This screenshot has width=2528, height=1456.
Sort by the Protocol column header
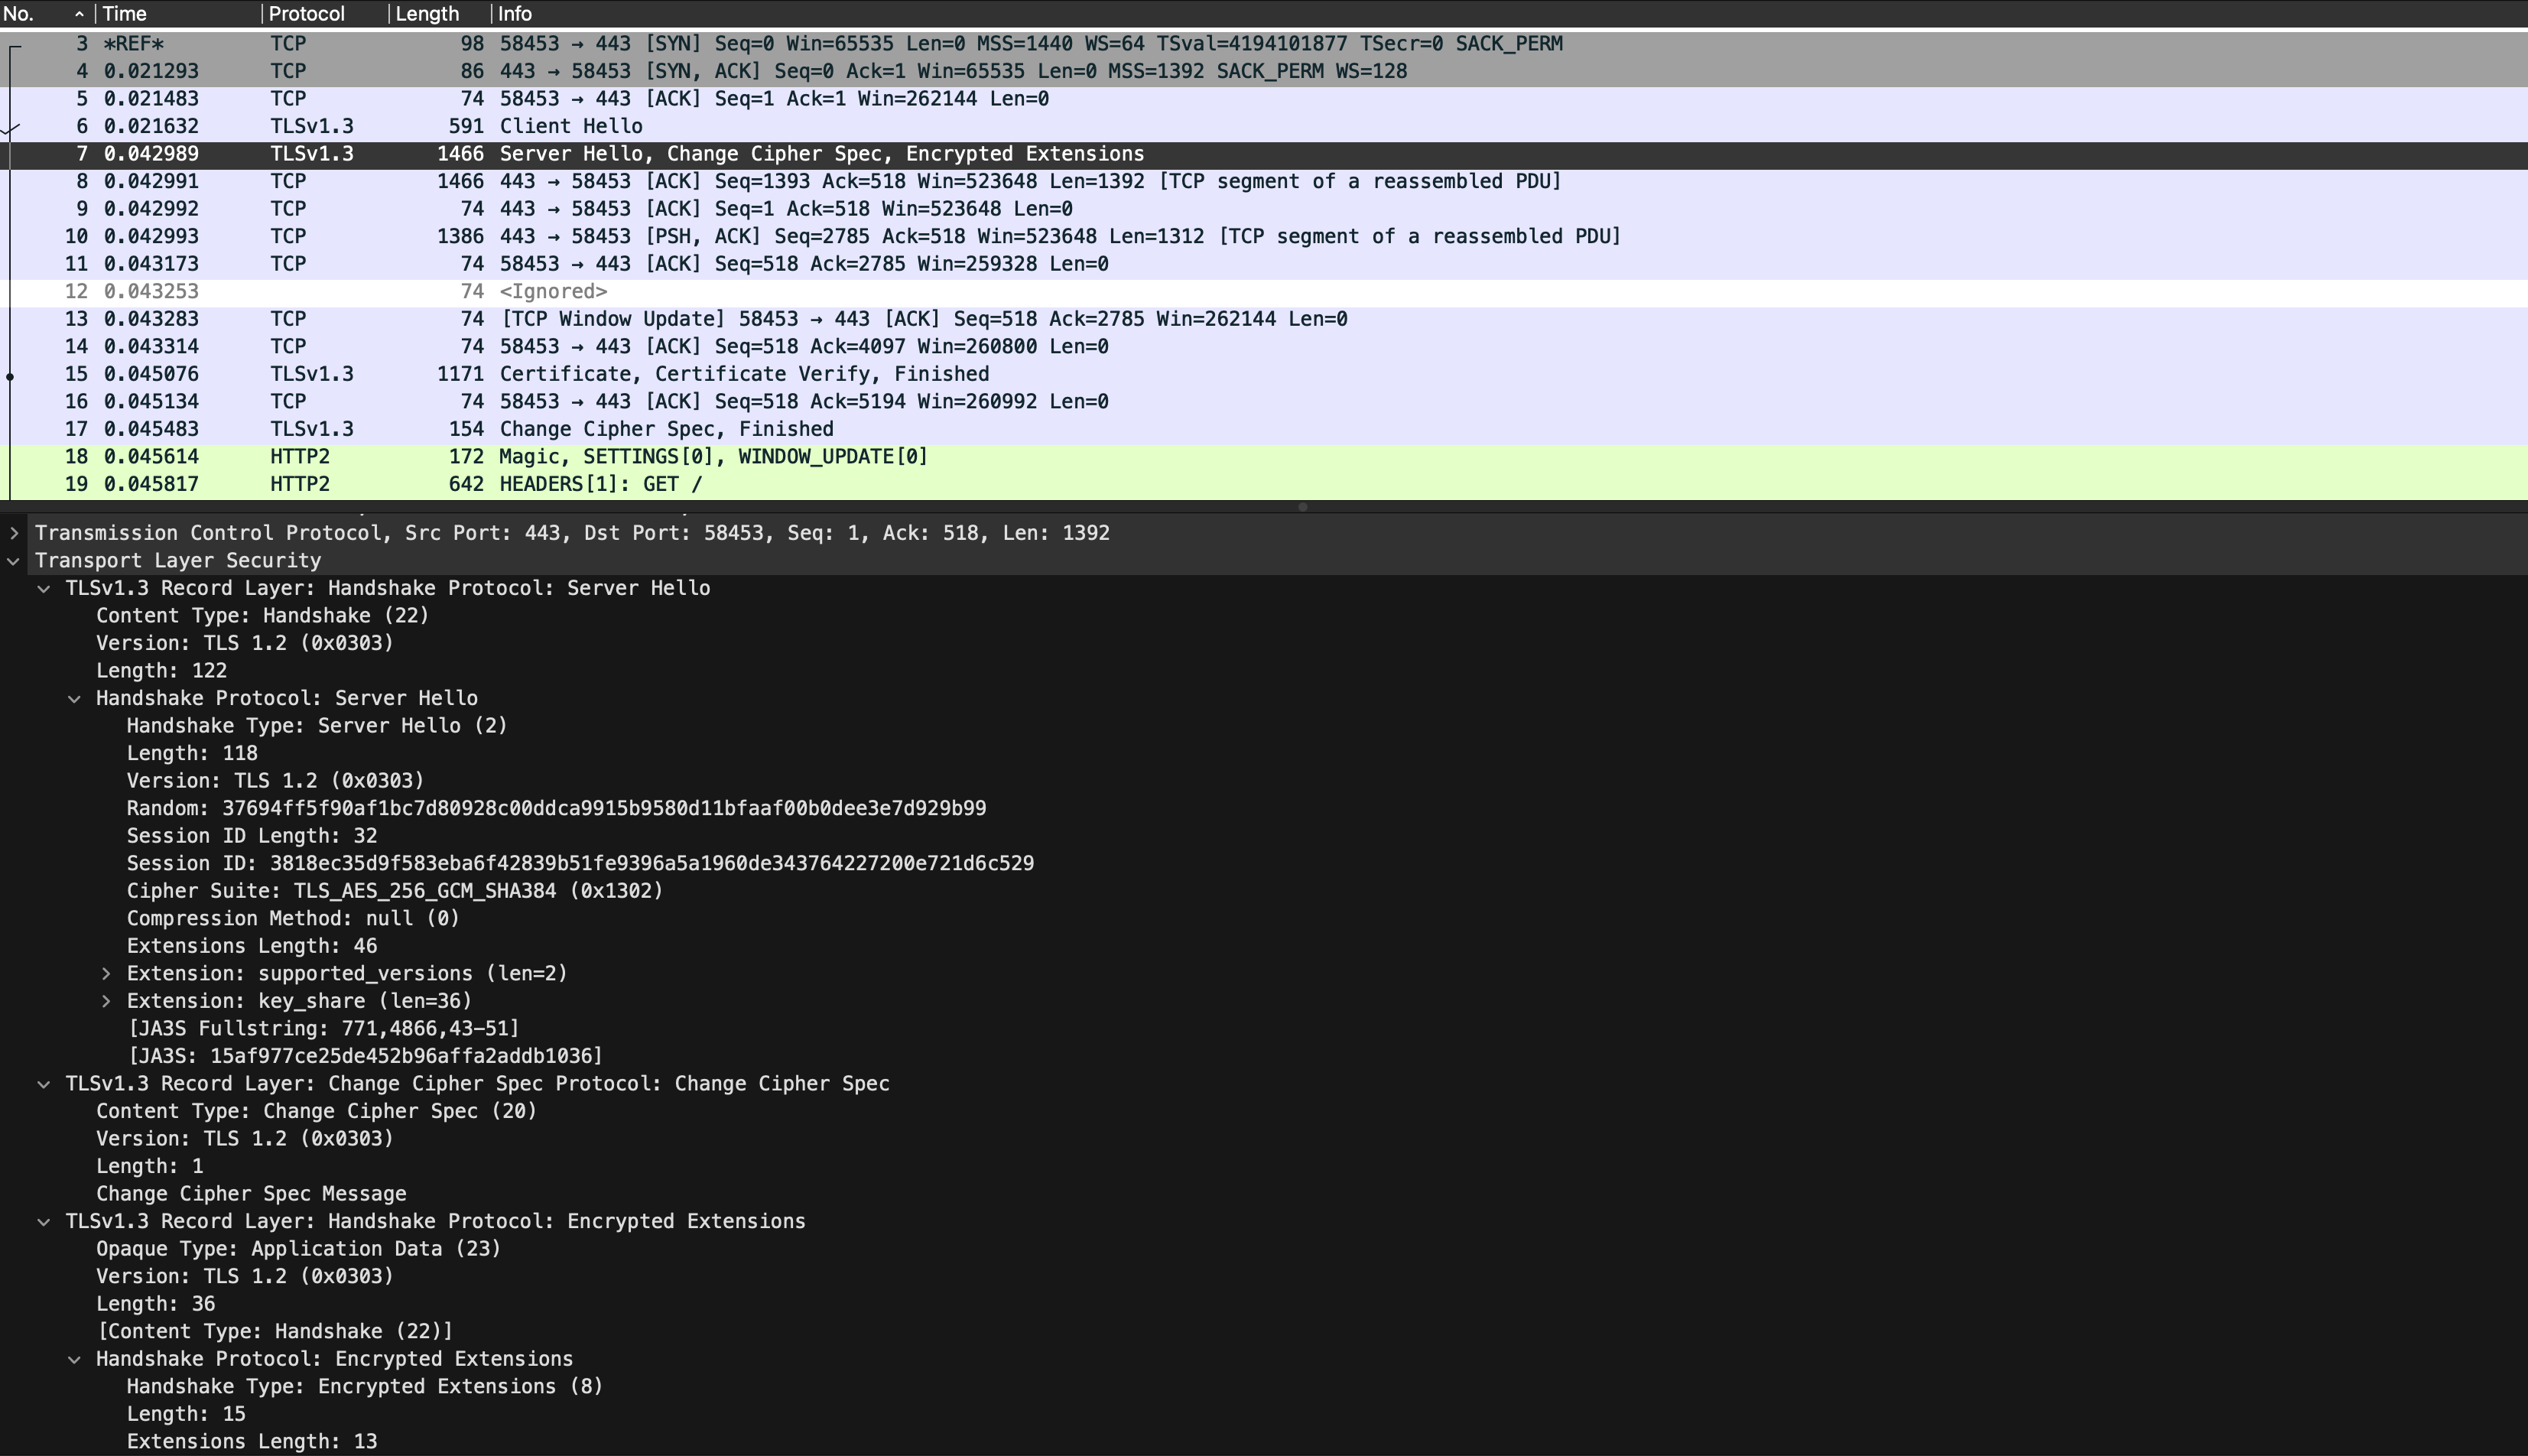(x=325, y=14)
